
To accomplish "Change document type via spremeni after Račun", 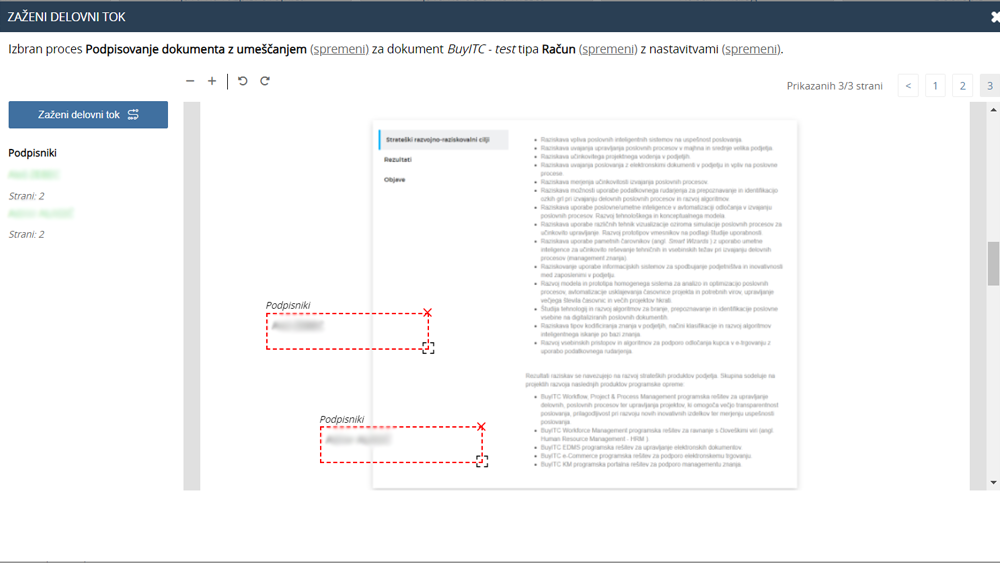I will (x=608, y=49).
